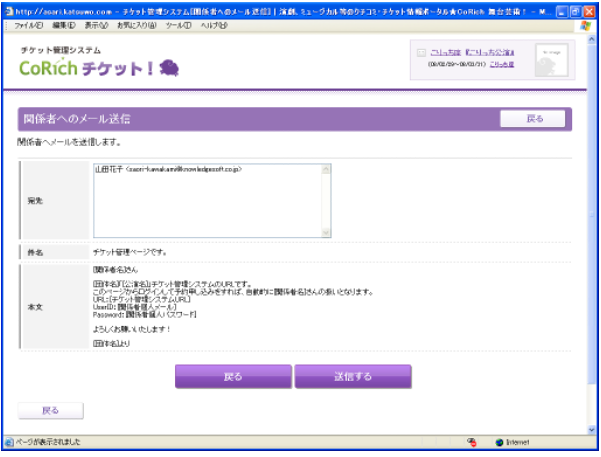Click the white 戻る button in header bar
The height and width of the screenshot is (457, 601).
(534, 119)
